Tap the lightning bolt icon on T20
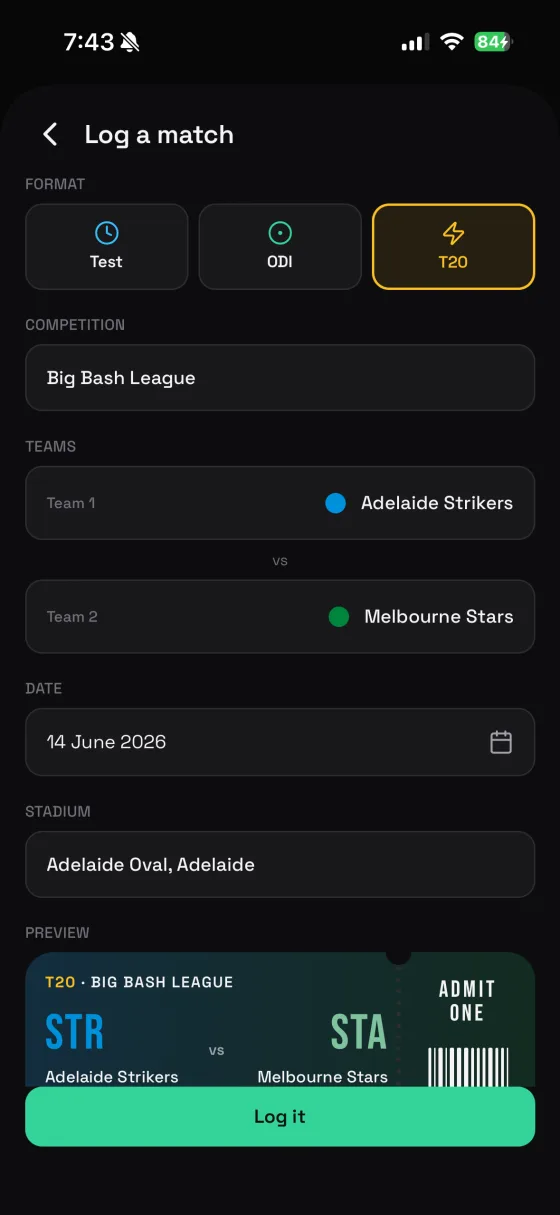This screenshot has height=1215, width=560. click(453, 233)
